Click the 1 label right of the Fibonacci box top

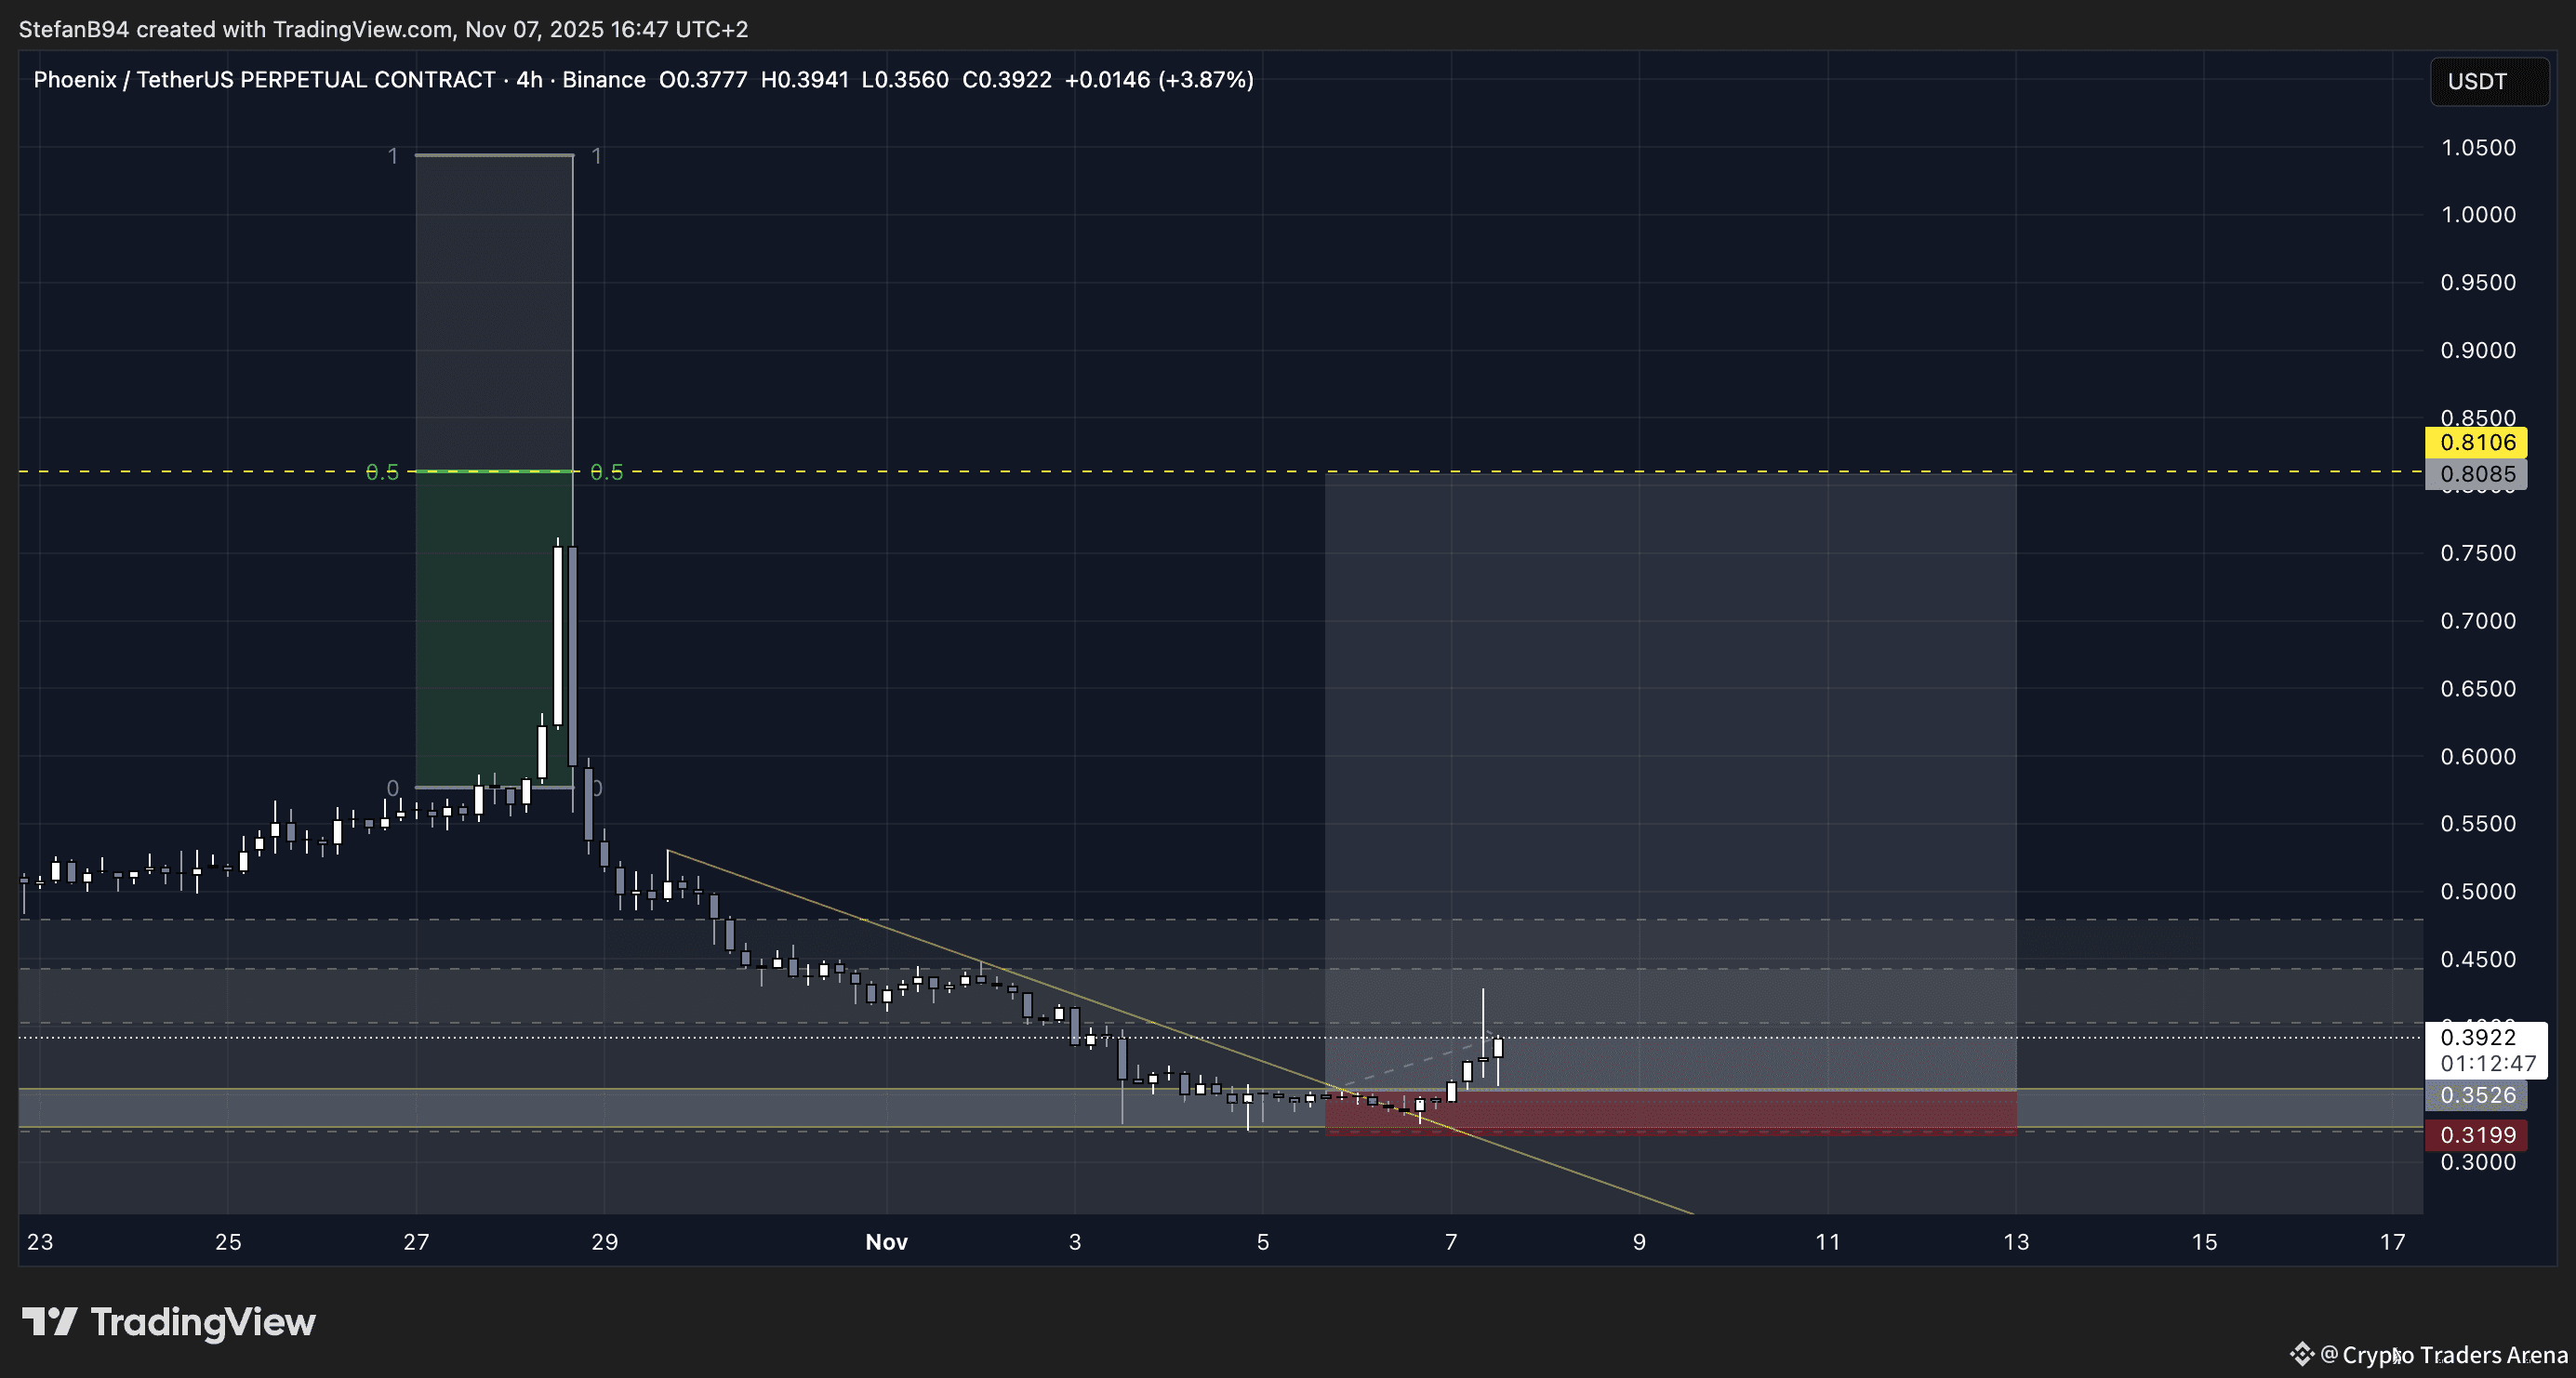(596, 156)
